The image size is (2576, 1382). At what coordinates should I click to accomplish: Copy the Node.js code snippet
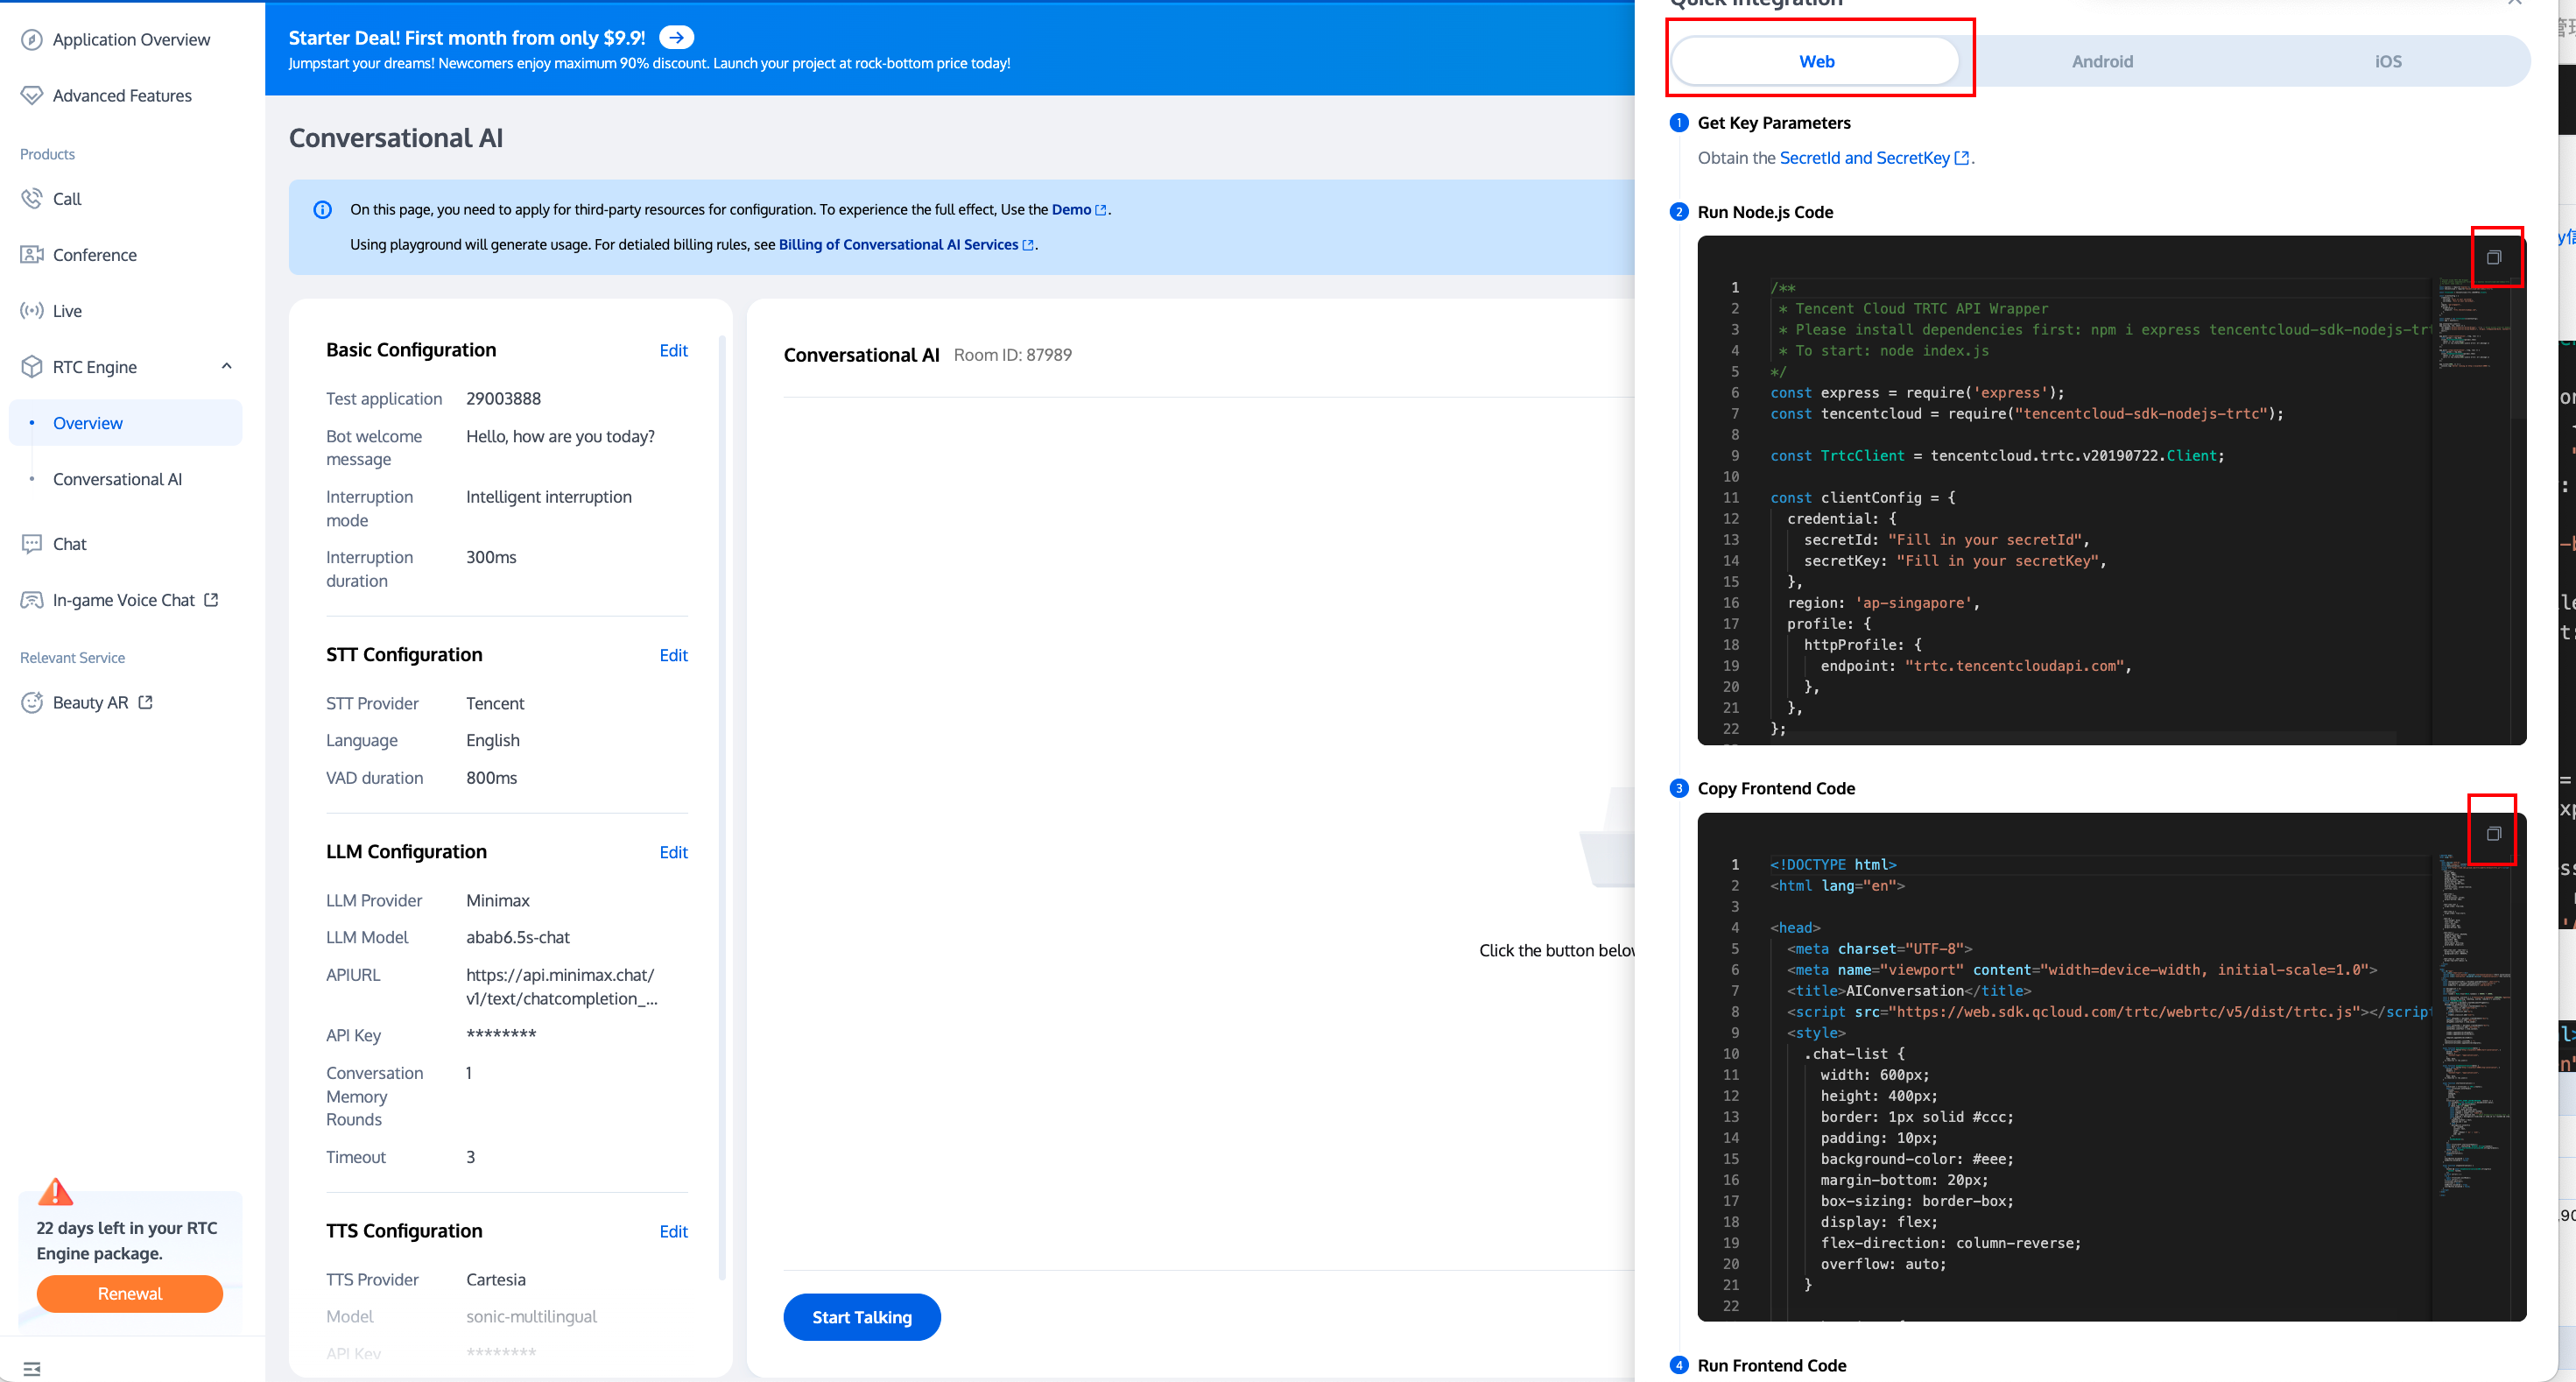[2494, 258]
